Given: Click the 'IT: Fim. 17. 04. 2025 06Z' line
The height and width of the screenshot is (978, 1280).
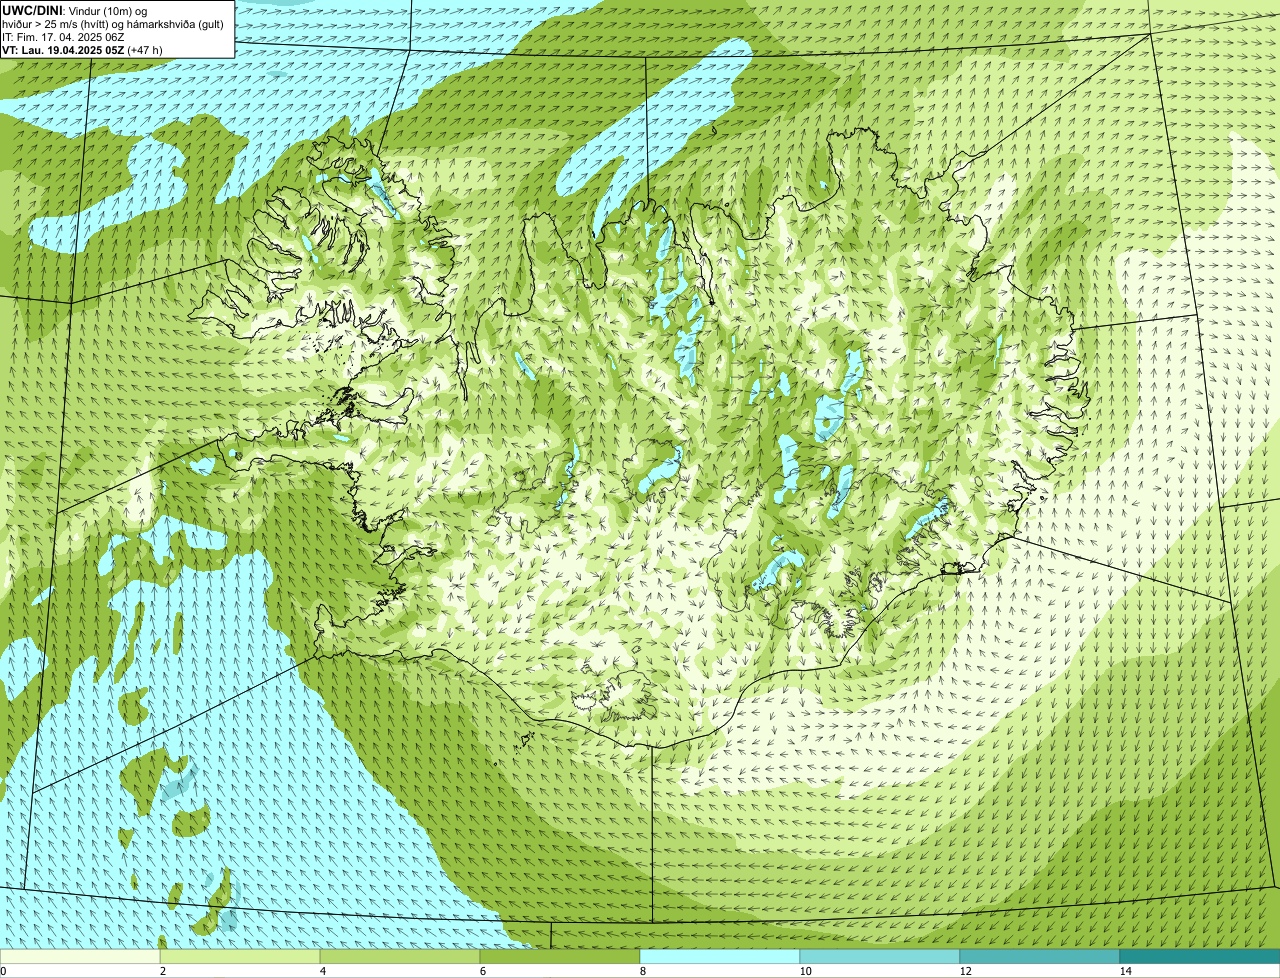Looking at the screenshot, I should click(63, 36).
